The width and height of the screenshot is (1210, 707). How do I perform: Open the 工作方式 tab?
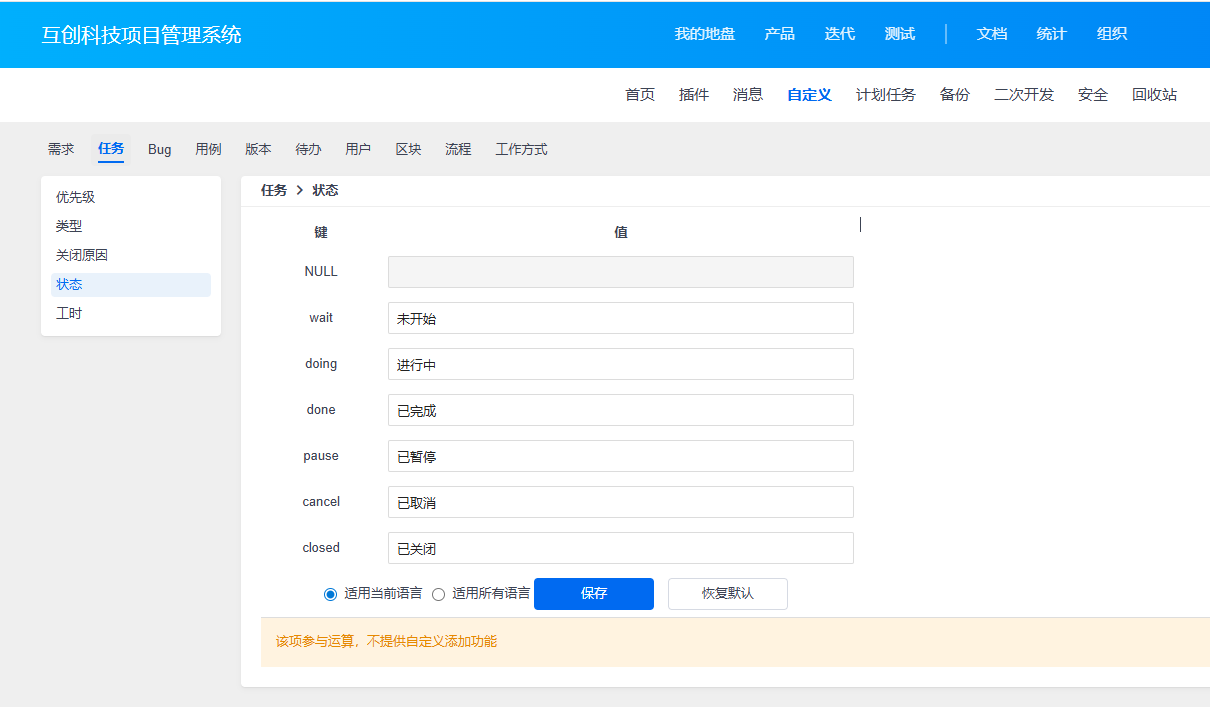point(521,150)
